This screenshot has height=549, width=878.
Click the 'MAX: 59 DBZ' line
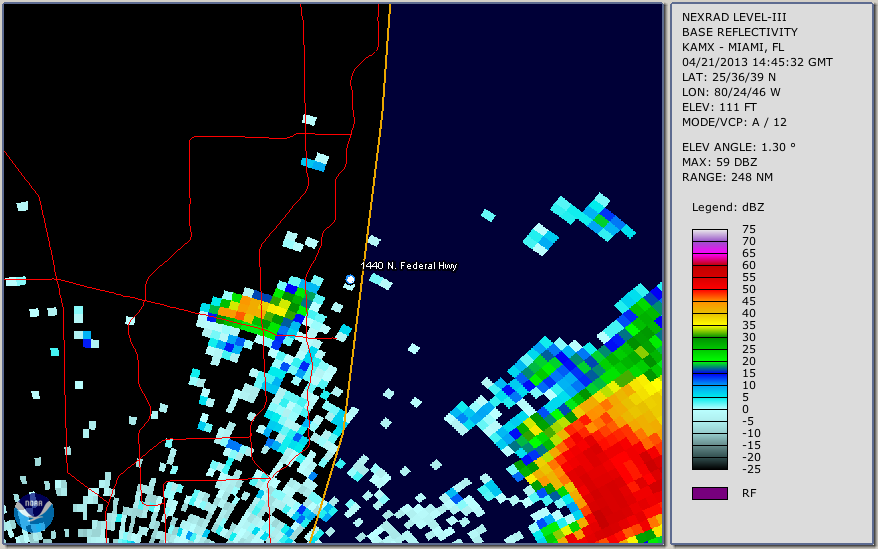pos(719,162)
